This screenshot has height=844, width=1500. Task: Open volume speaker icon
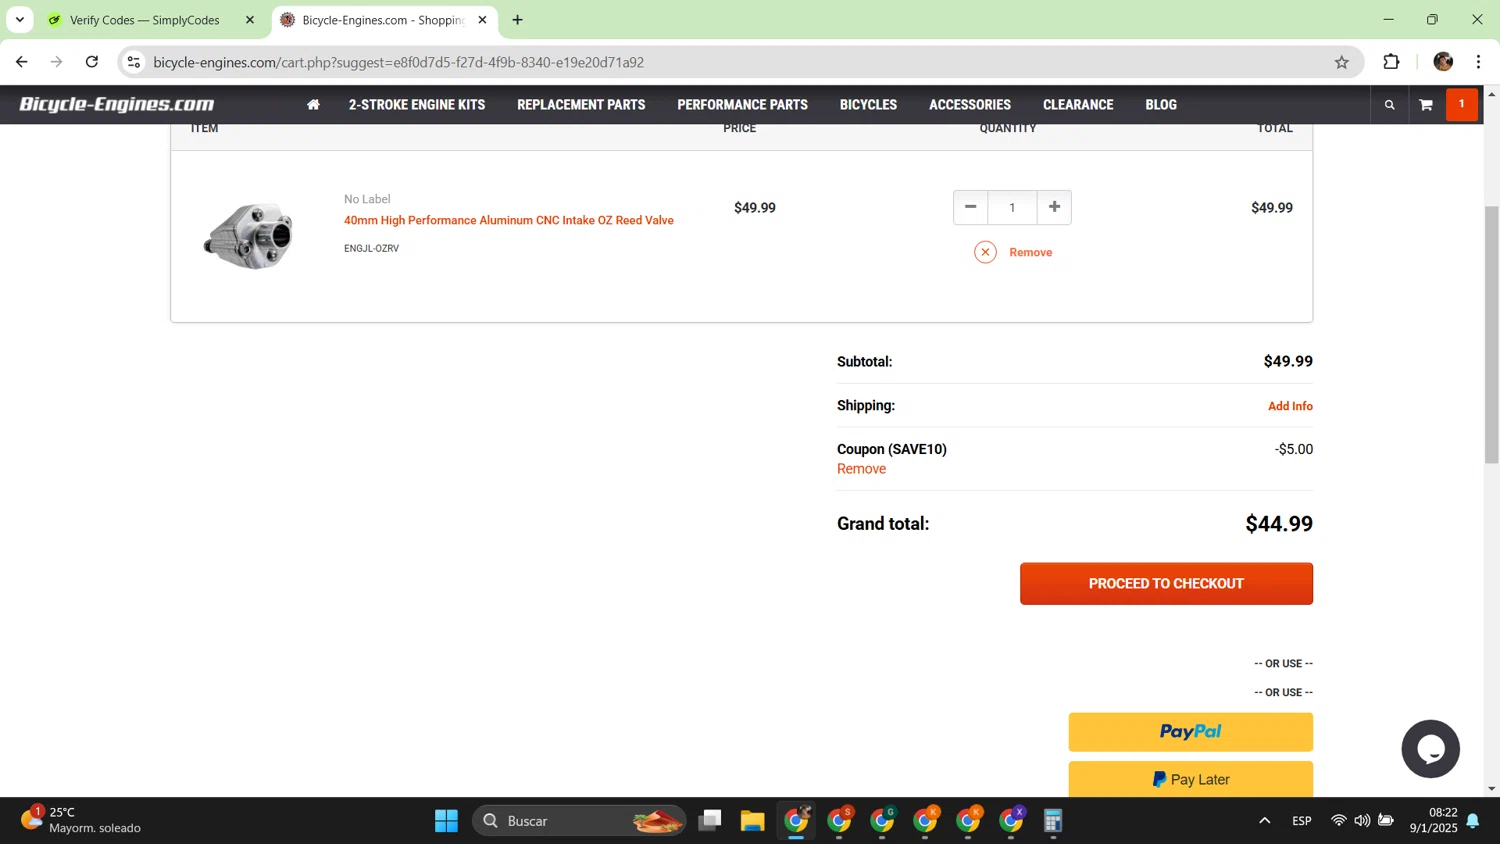point(1362,821)
